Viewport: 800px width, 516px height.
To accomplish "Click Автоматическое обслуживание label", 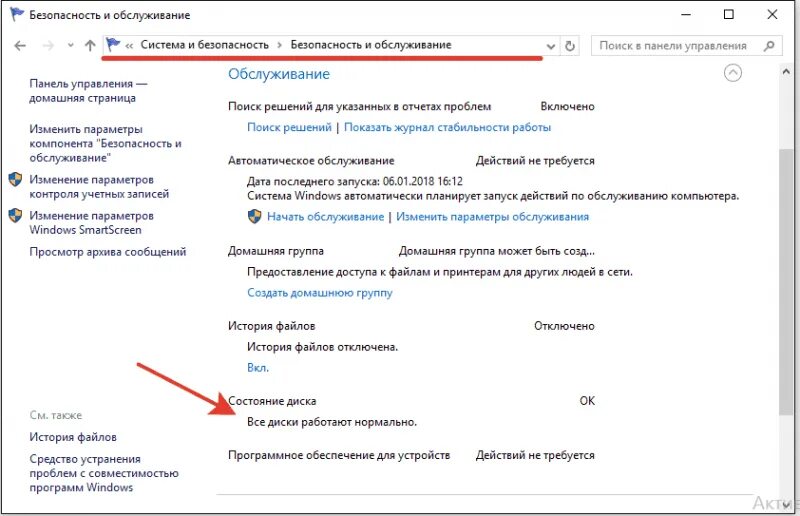I will 311,161.
